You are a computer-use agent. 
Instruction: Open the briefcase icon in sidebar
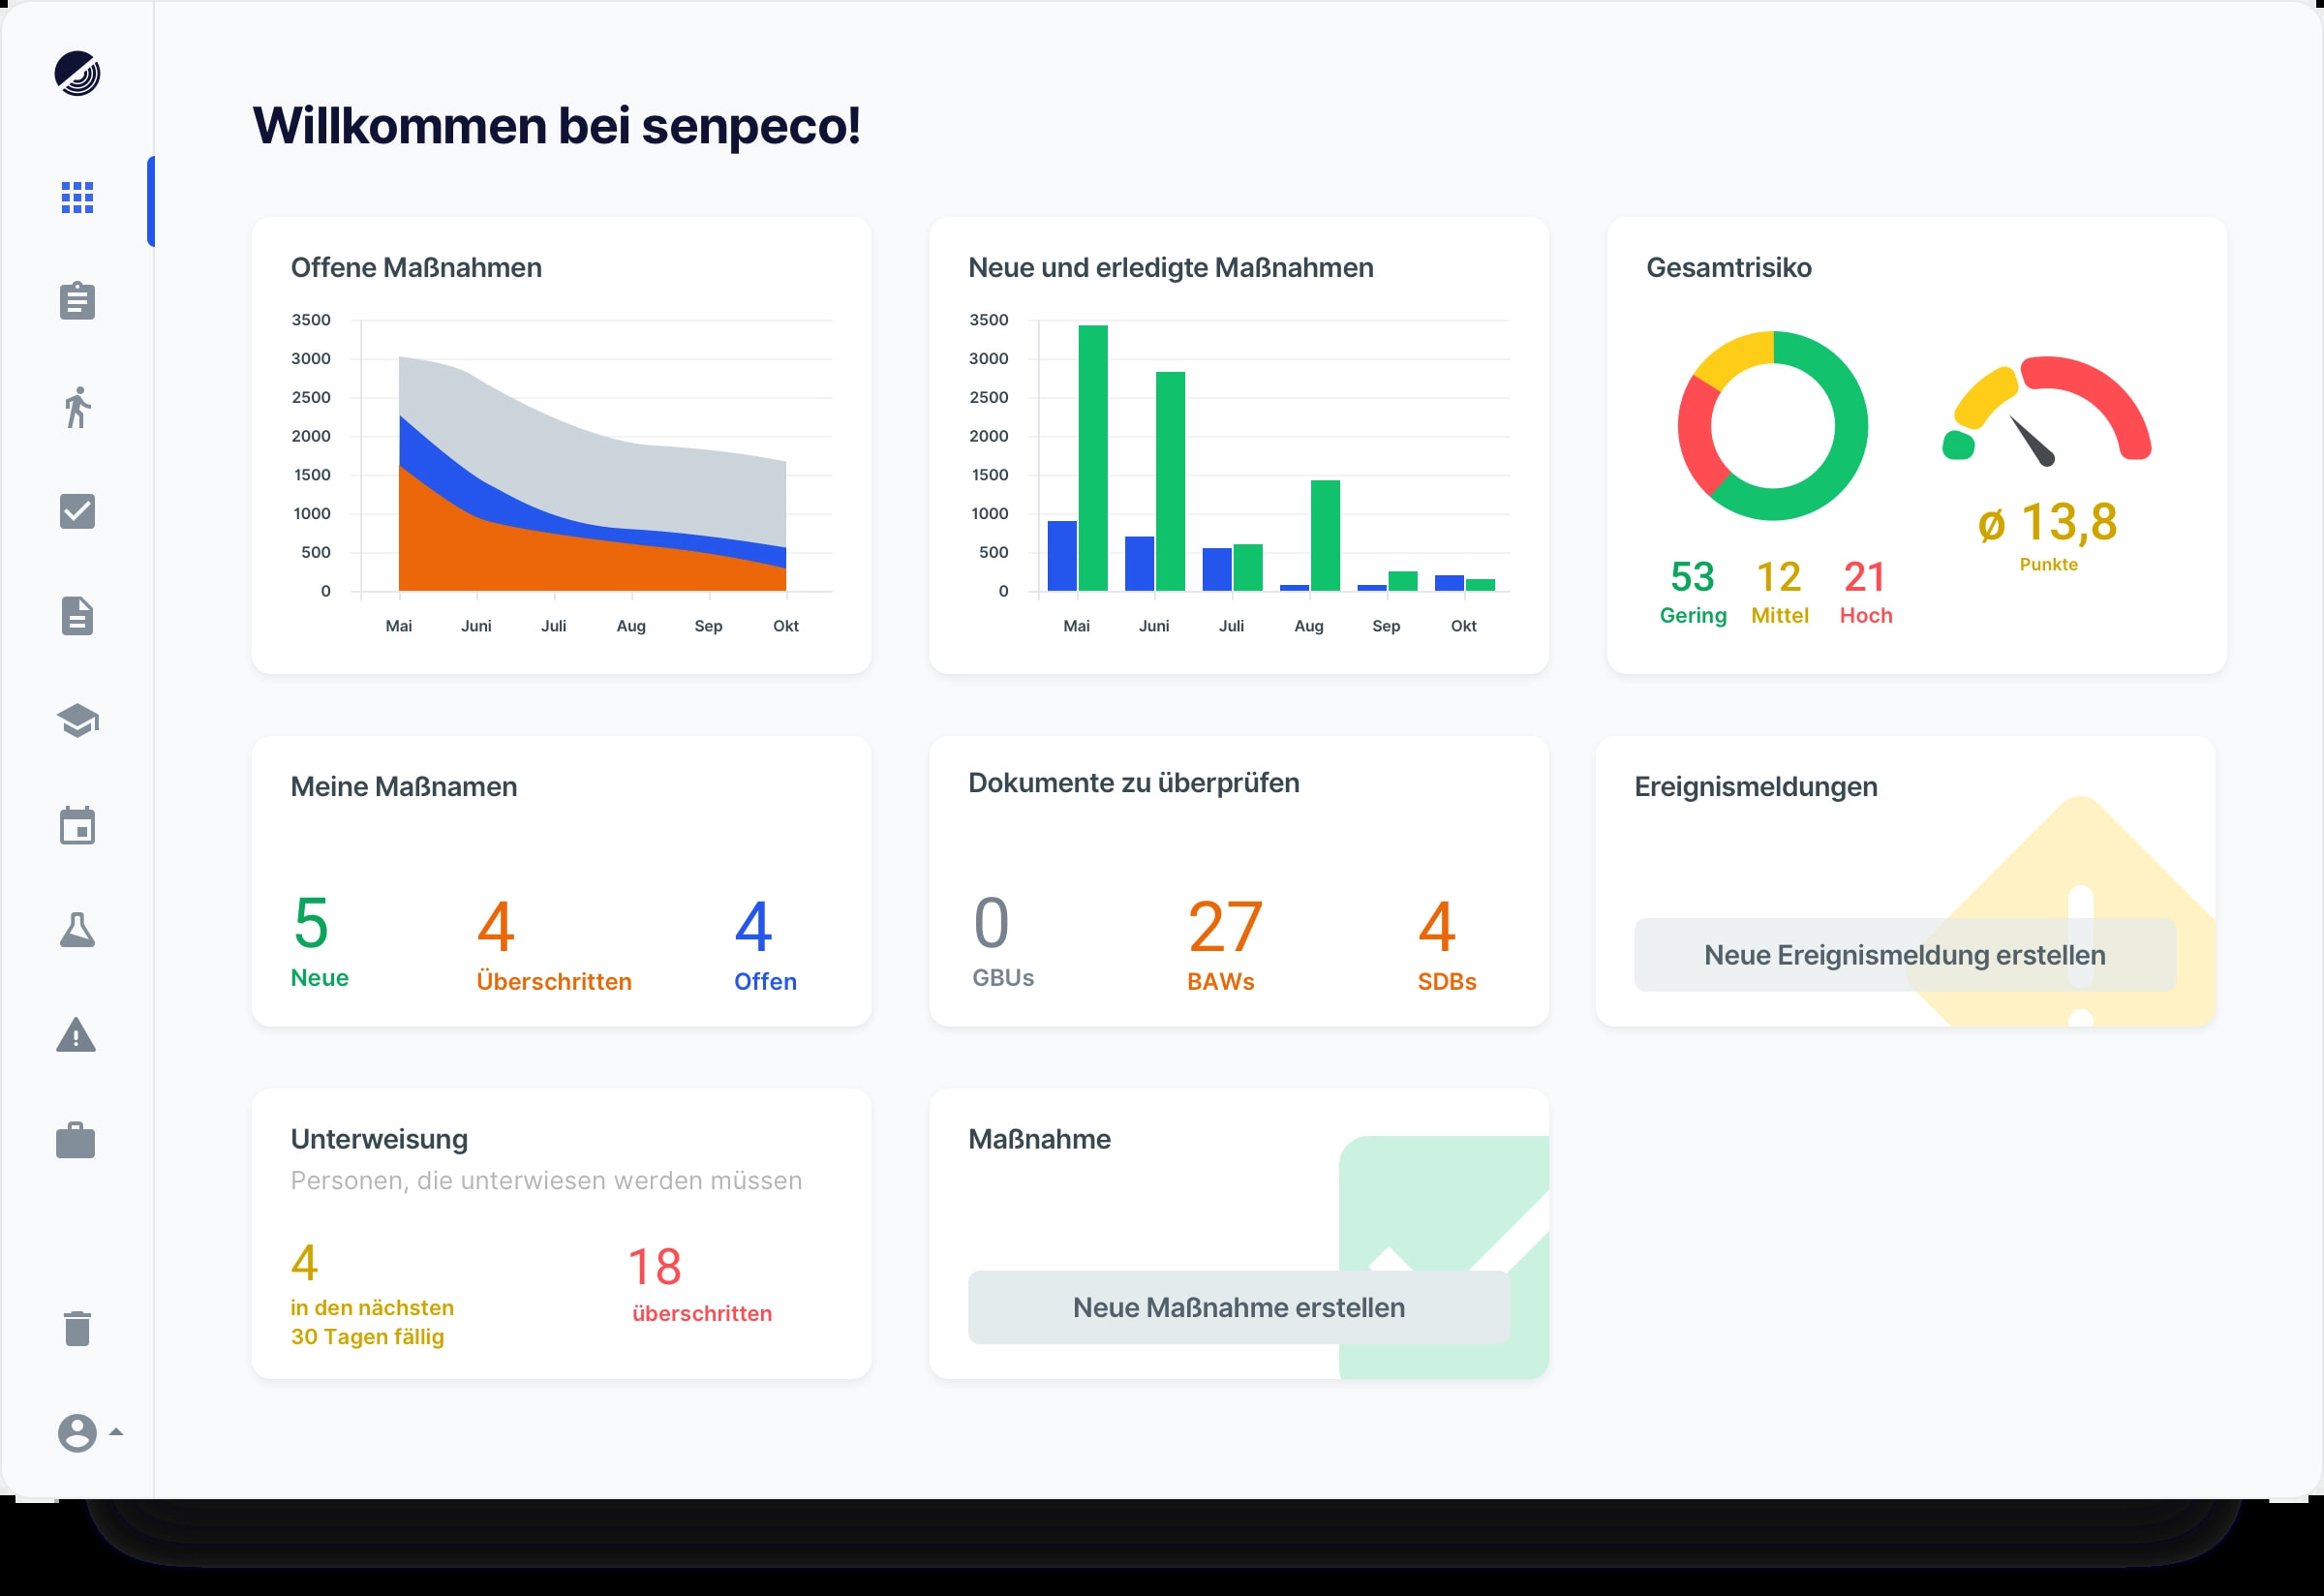click(76, 1139)
